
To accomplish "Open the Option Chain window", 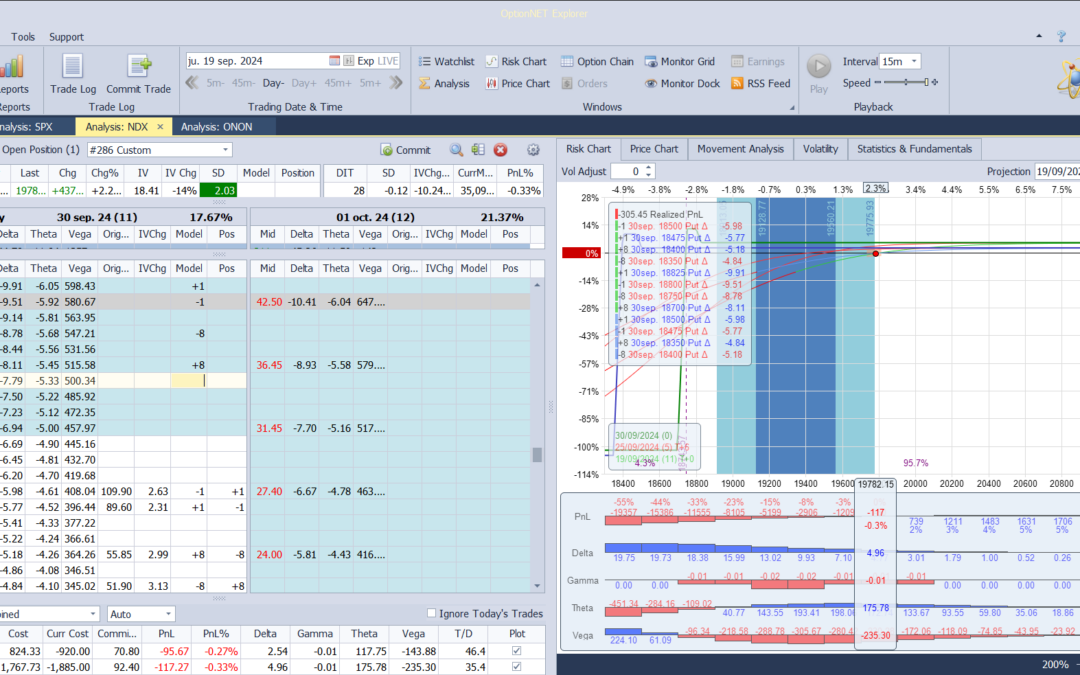I will 597,61.
